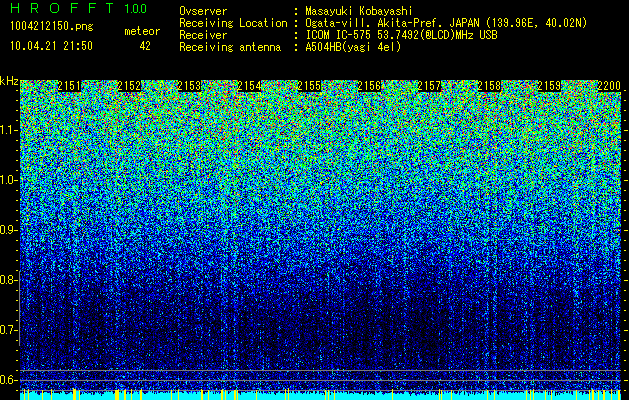Click the Receiver field label
The height and width of the screenshot is (400, 629).
click(203, 35)
